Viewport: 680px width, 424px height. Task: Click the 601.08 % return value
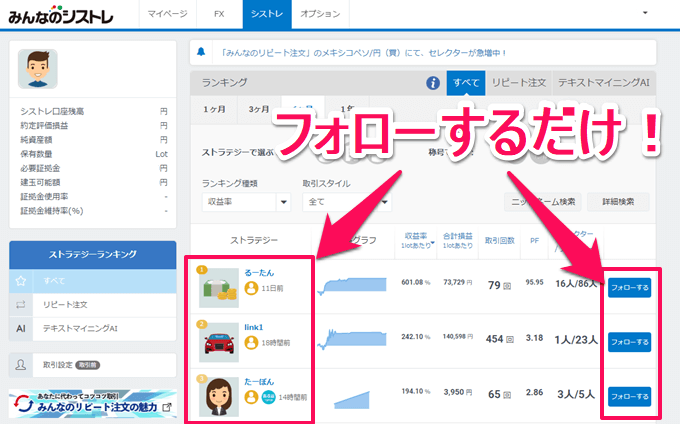point(415,283)
